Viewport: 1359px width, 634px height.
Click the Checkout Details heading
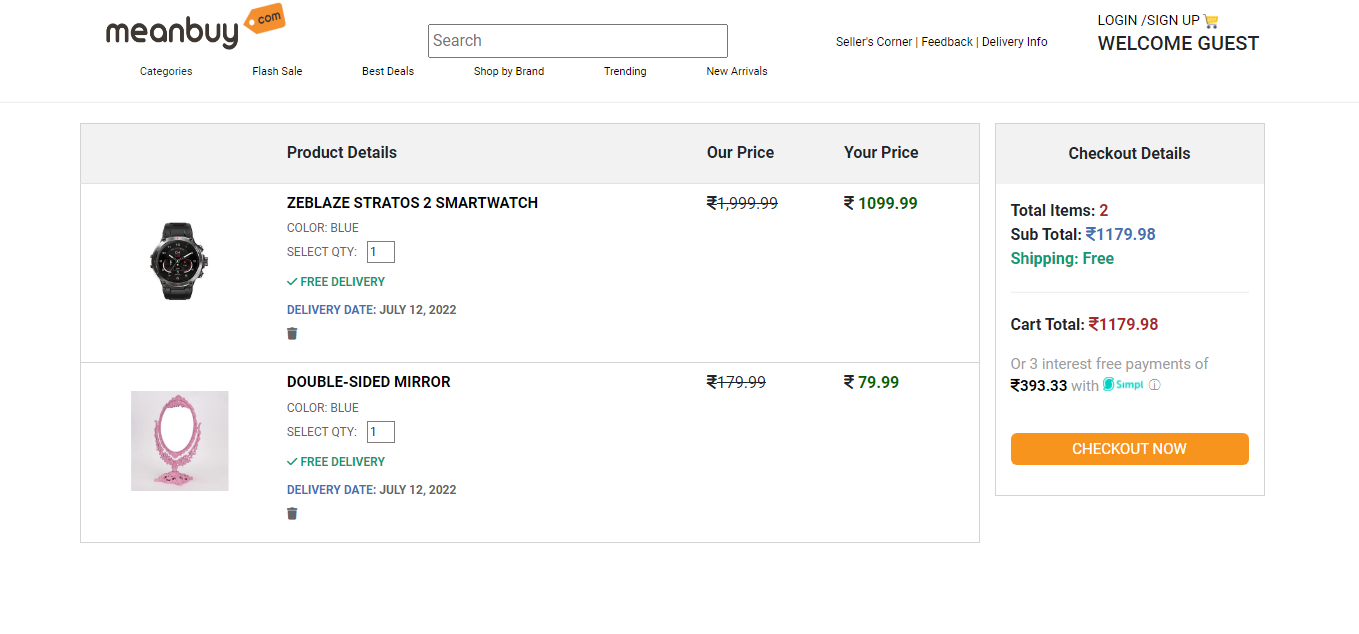coord(1129,153)
